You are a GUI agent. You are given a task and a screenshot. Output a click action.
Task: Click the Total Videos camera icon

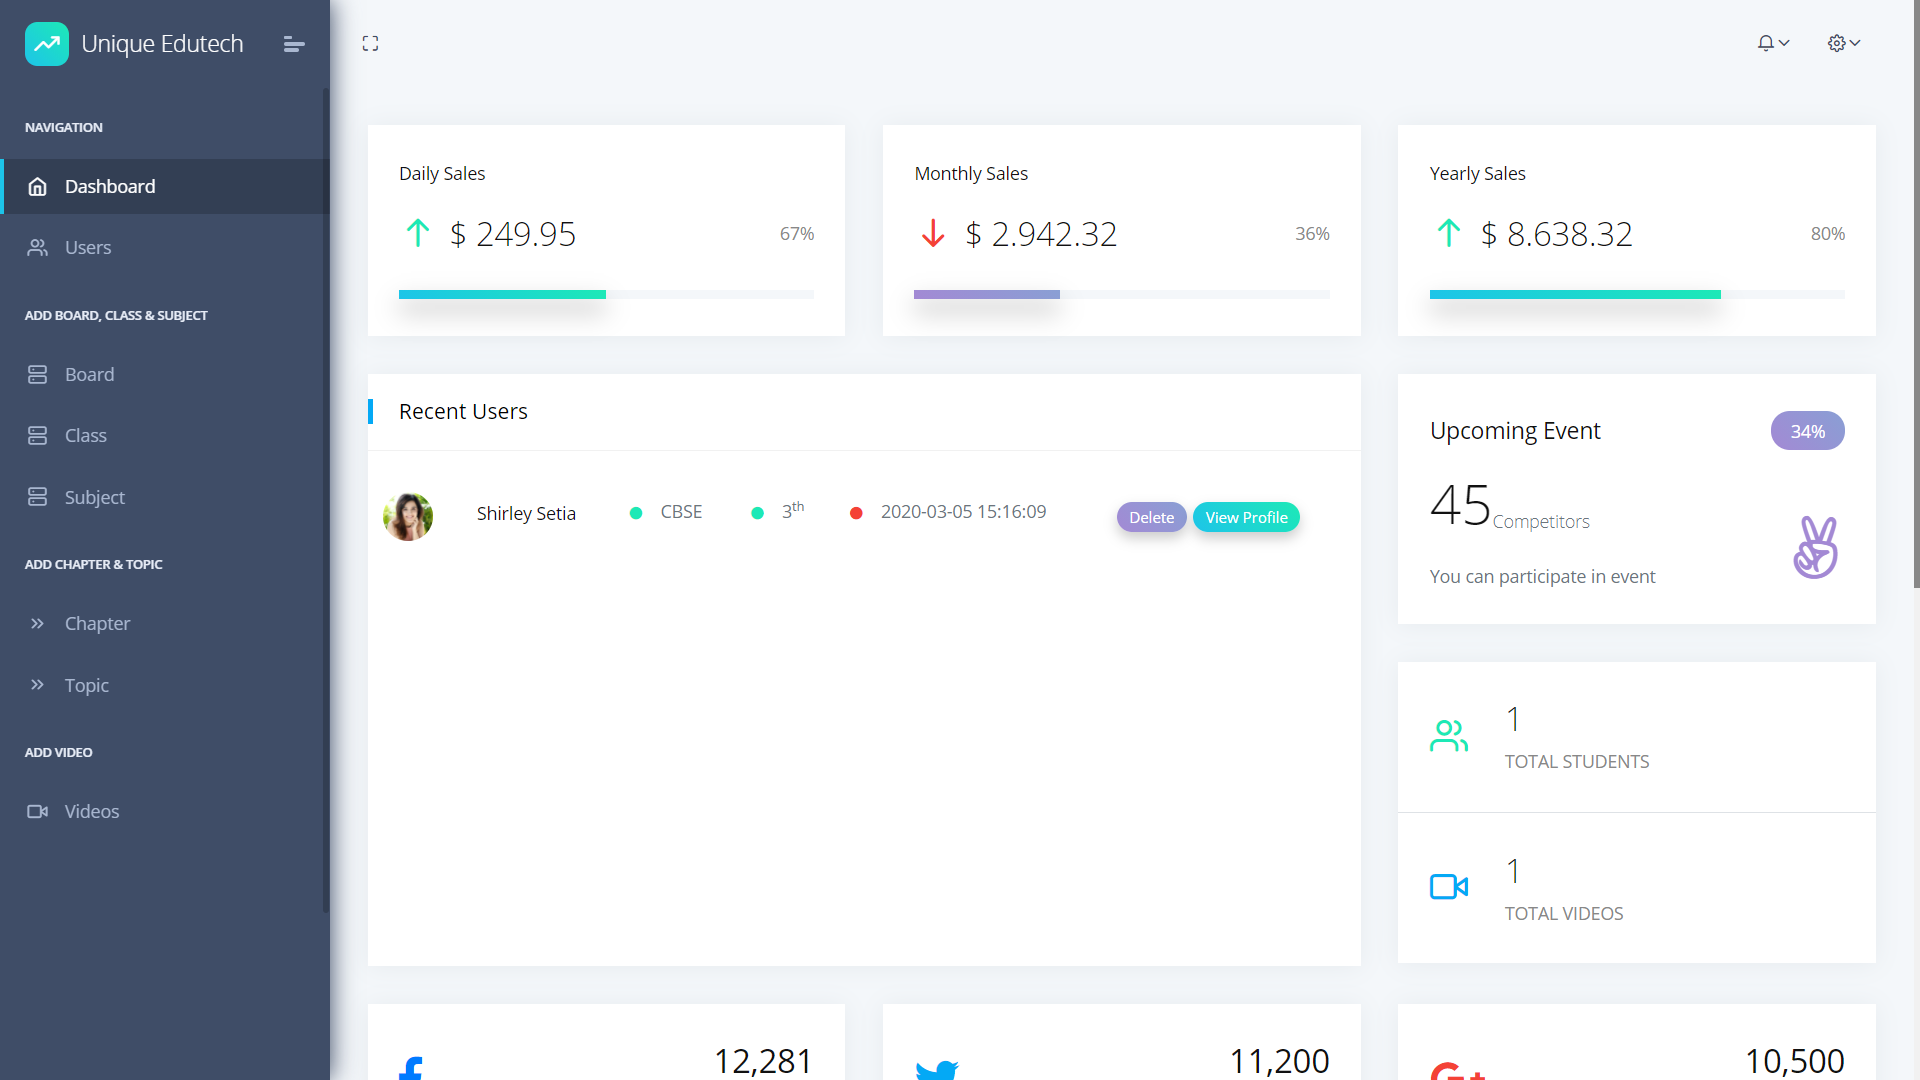click(1448, 887)
